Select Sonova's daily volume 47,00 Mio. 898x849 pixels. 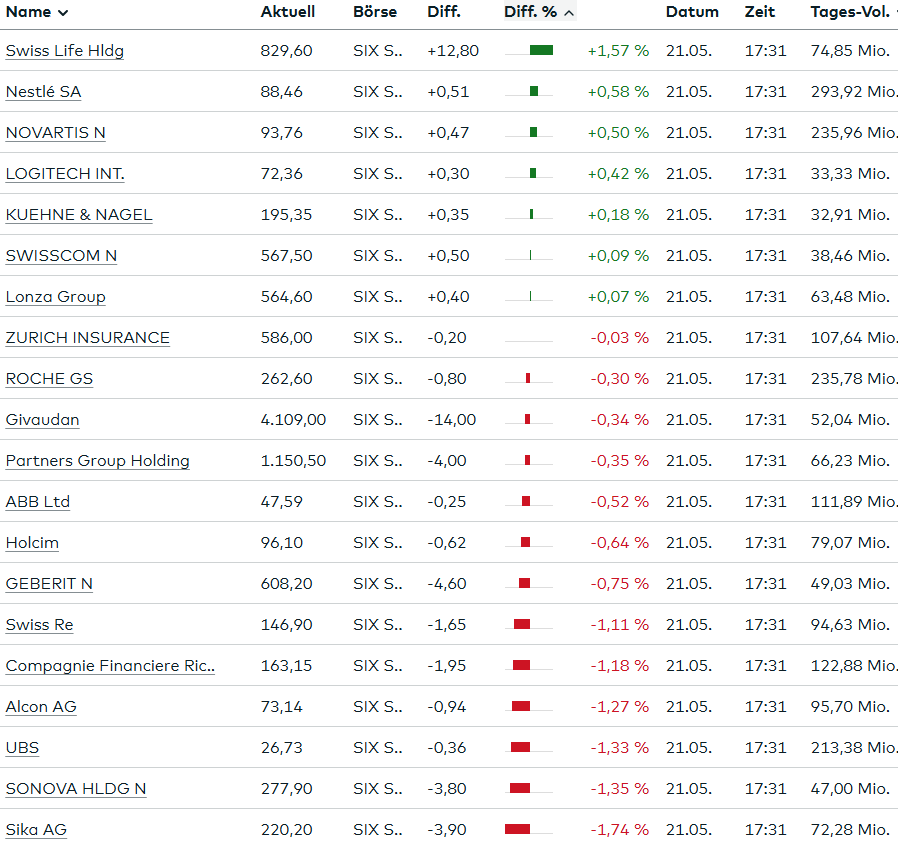point(850,789)
